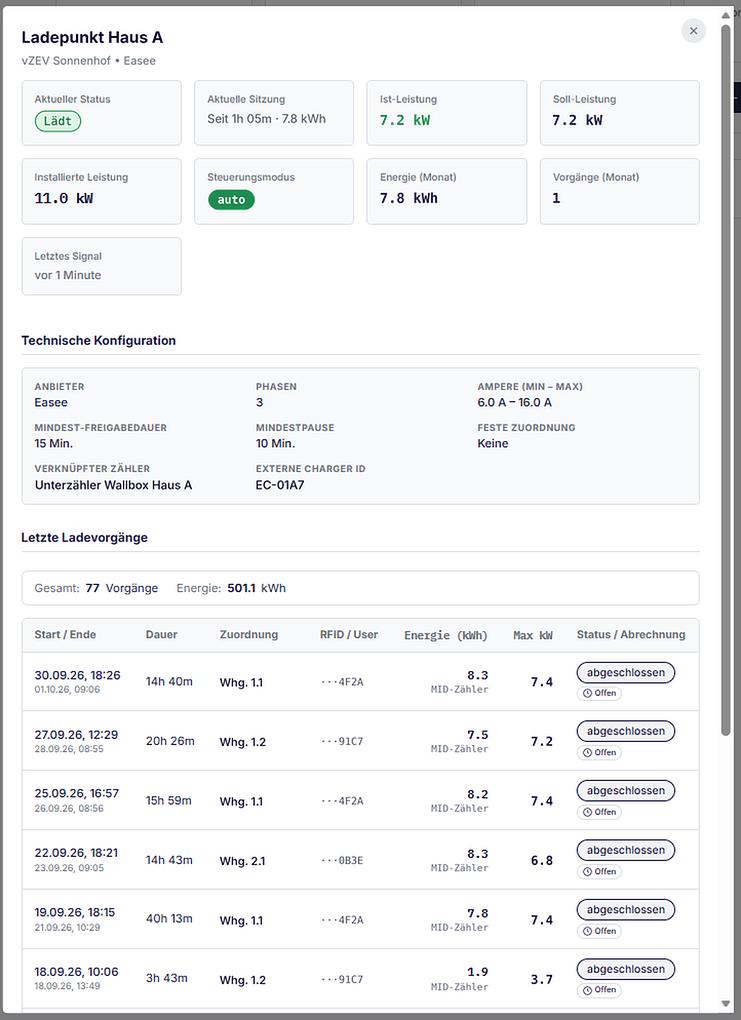Click the 'vZEV Sonnenhof • Easee' subtitle
The image size is (741, 1020).
pyautogui.click(x=88, y=61)
